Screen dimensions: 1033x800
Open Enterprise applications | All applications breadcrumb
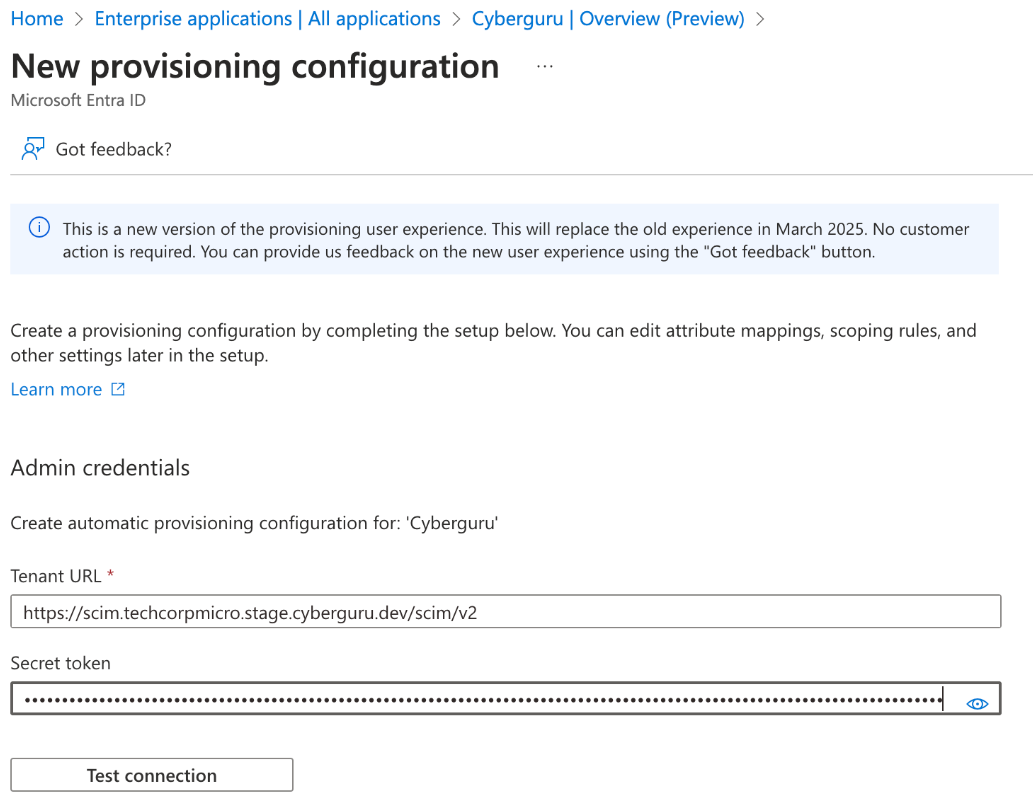click(x=267, y=18)
